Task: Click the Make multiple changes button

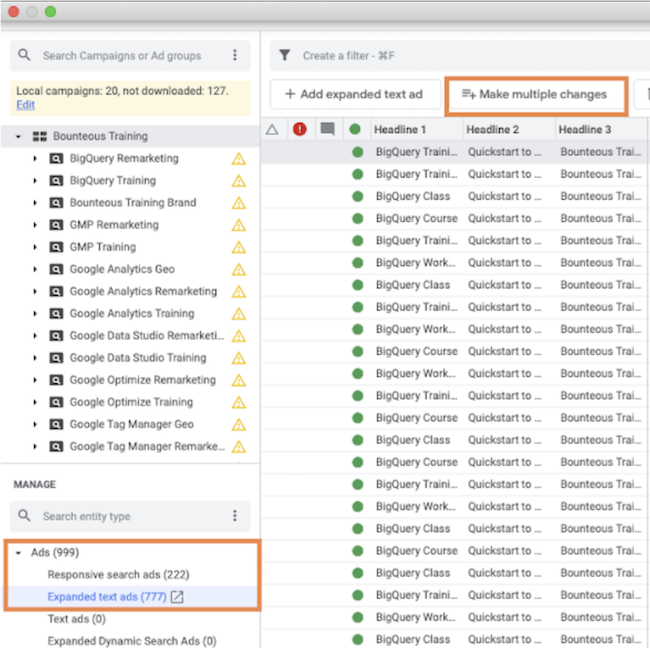Action: [536, 95]
